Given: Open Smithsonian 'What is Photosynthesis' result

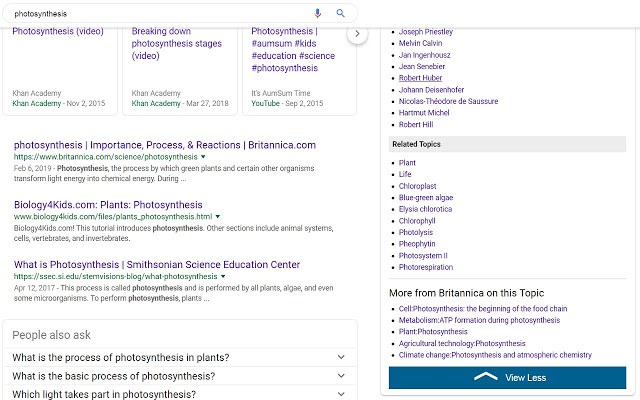Looking at the screenshot, I should [157, 265].
